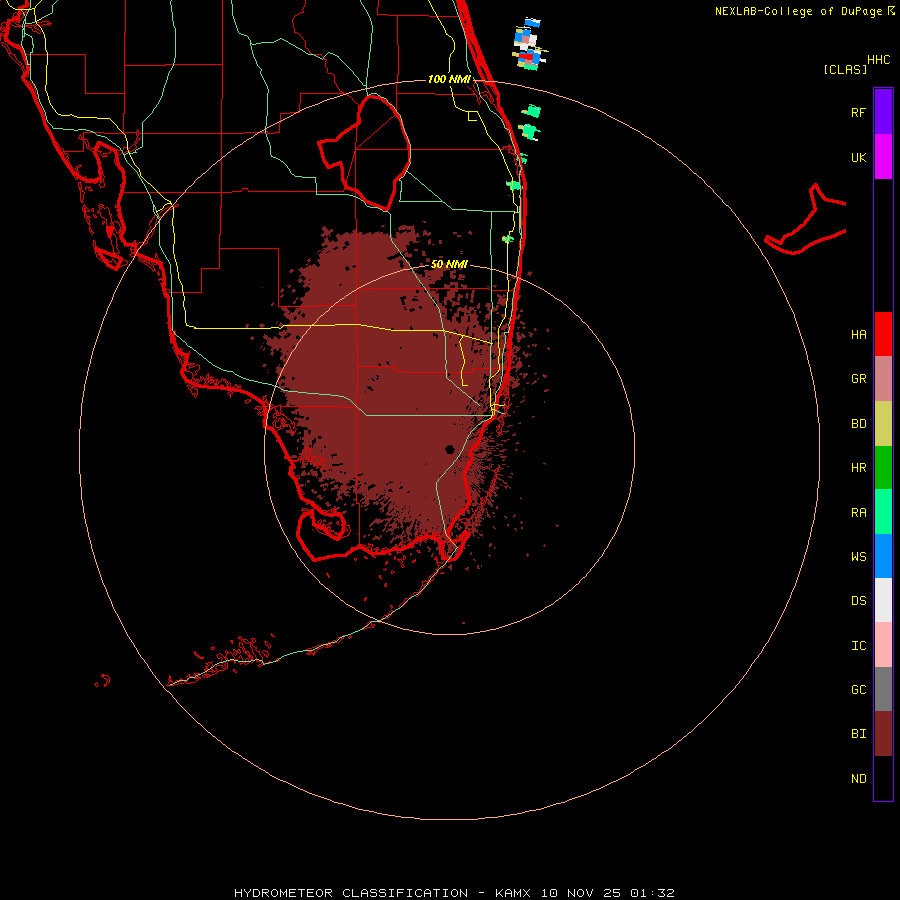
Task: Click the [CLAS] units label
Action: point(845,69)
